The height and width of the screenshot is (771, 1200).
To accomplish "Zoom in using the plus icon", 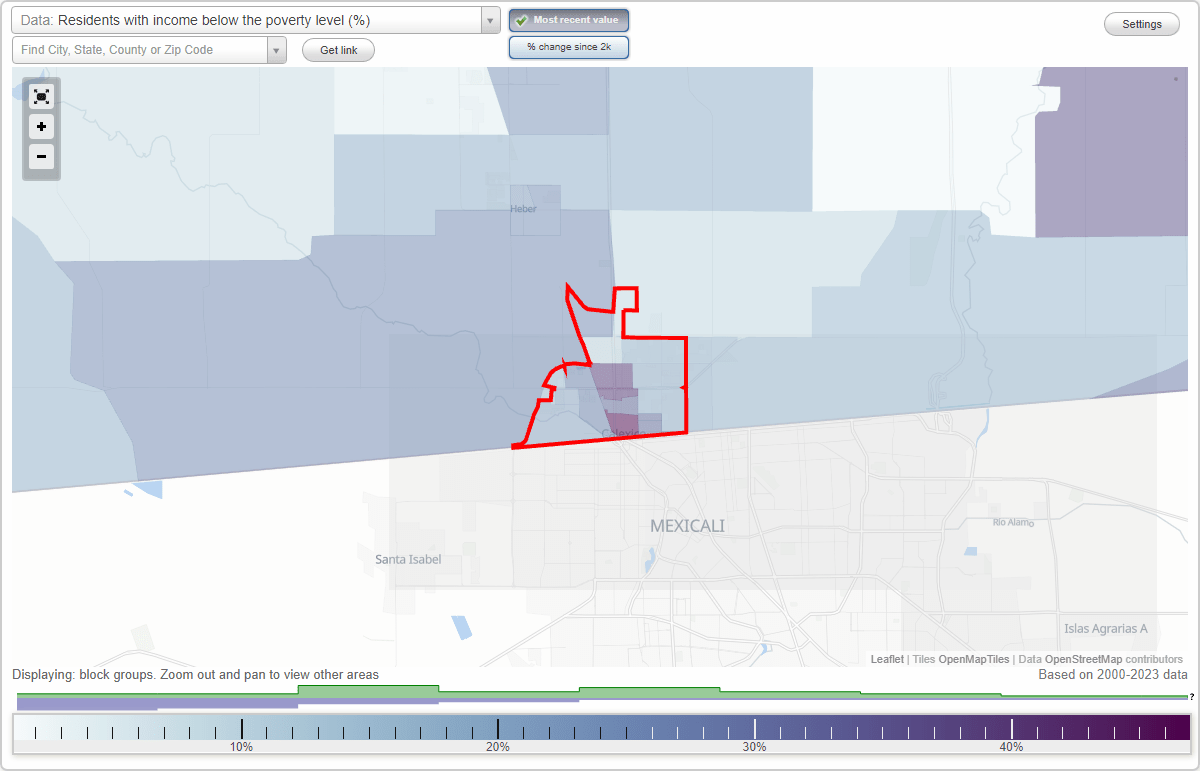I will coord(41,127).
